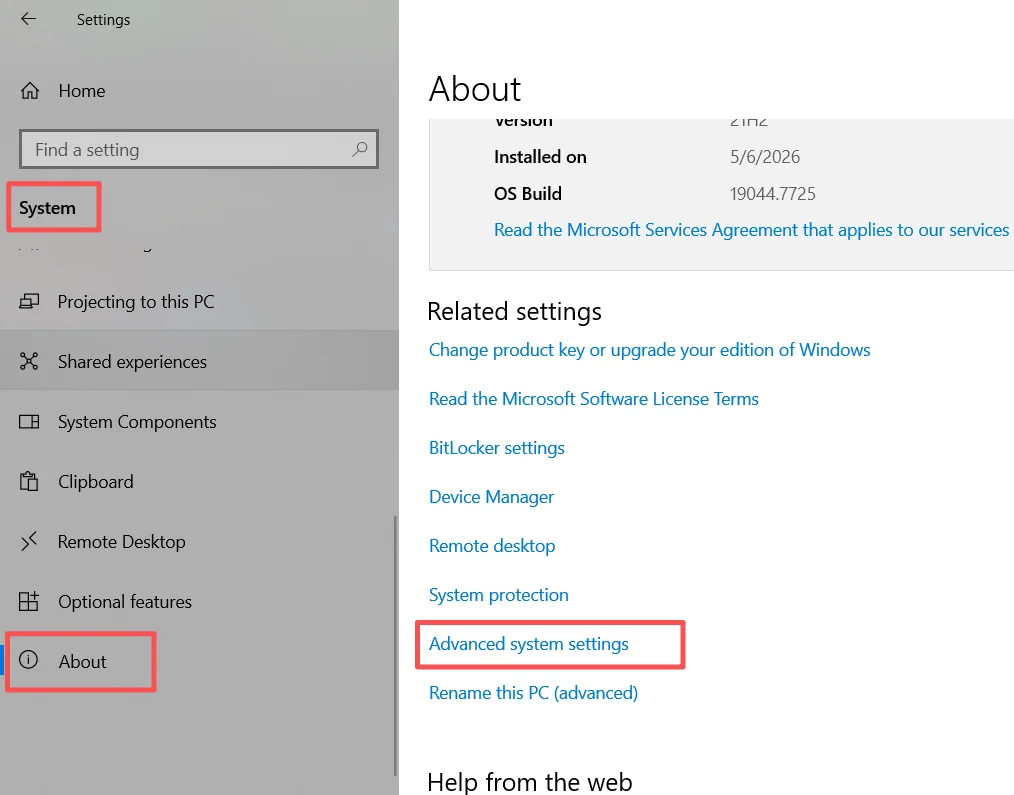1014x795 pixels.
Task: Click the Home house icon
Action: click(x=30, y=91)
